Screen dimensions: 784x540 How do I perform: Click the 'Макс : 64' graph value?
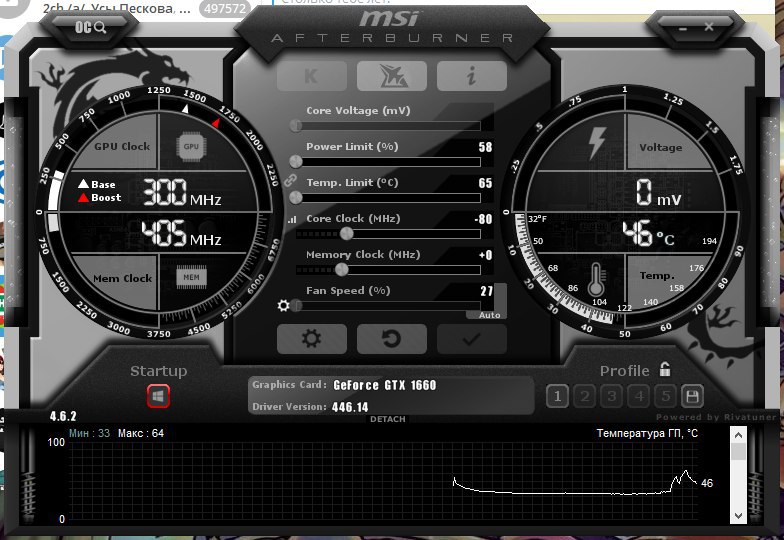click(x=140, y=433)
